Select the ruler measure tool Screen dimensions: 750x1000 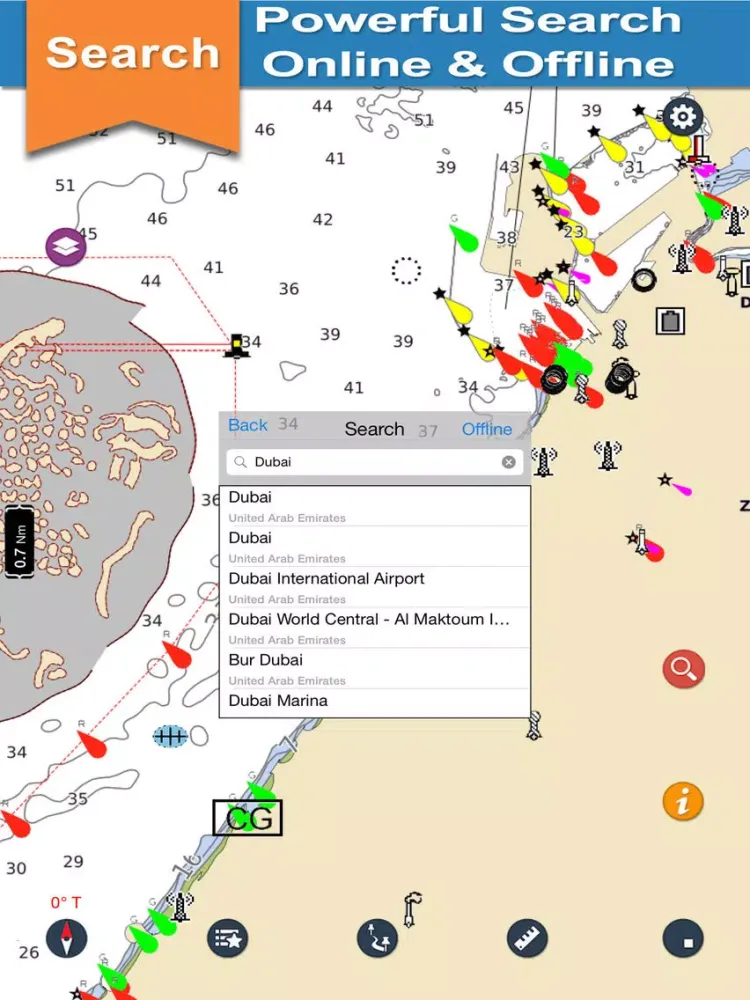[x=527, y=938]
